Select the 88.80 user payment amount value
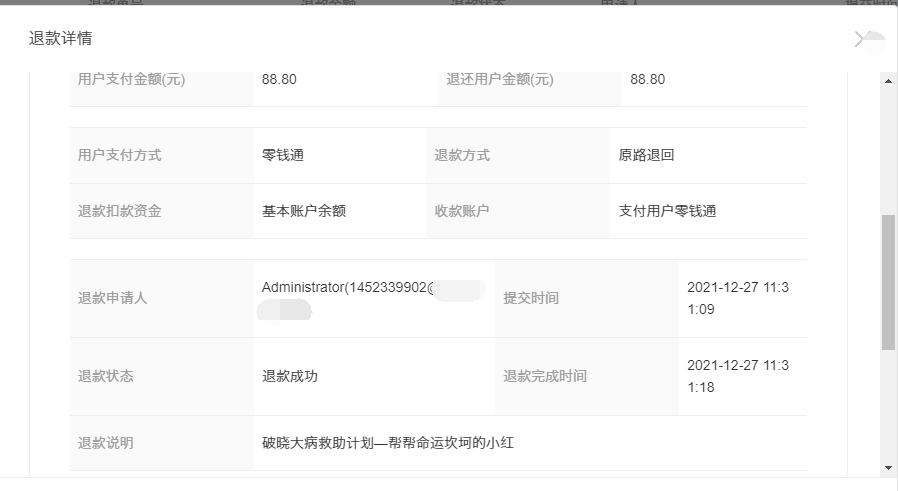Screen dimensions: 898x491 pos(279,79)
